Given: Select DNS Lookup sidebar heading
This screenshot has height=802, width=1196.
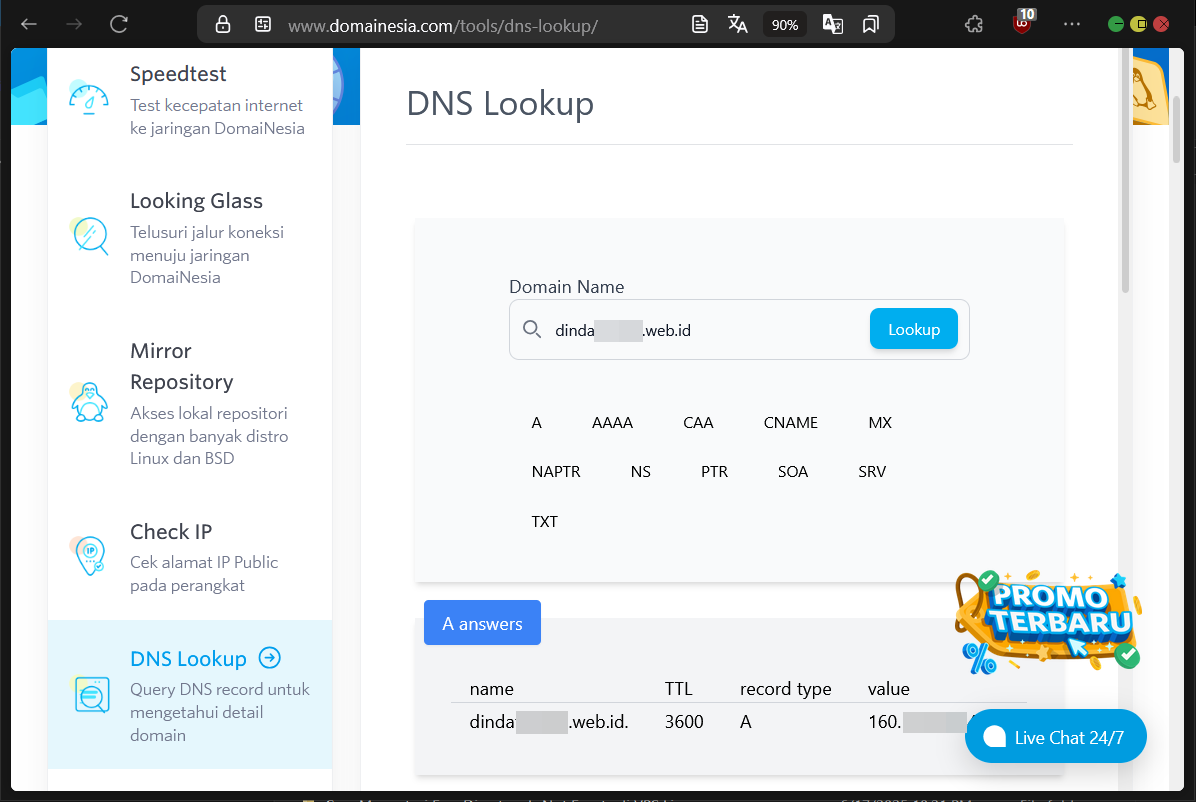Looking at the screenshot, I should click(x=188, y=659).
